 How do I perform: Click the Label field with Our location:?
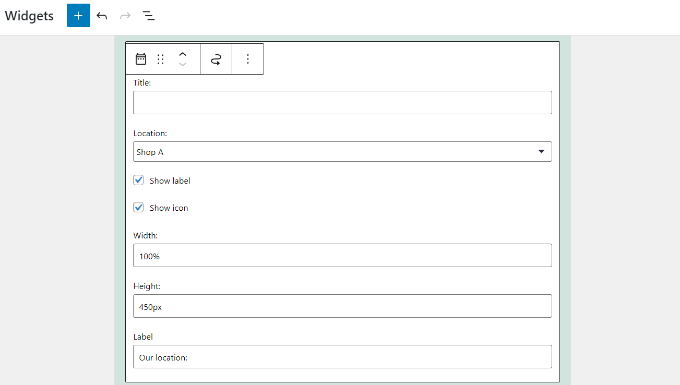click(x=342, y=357)
